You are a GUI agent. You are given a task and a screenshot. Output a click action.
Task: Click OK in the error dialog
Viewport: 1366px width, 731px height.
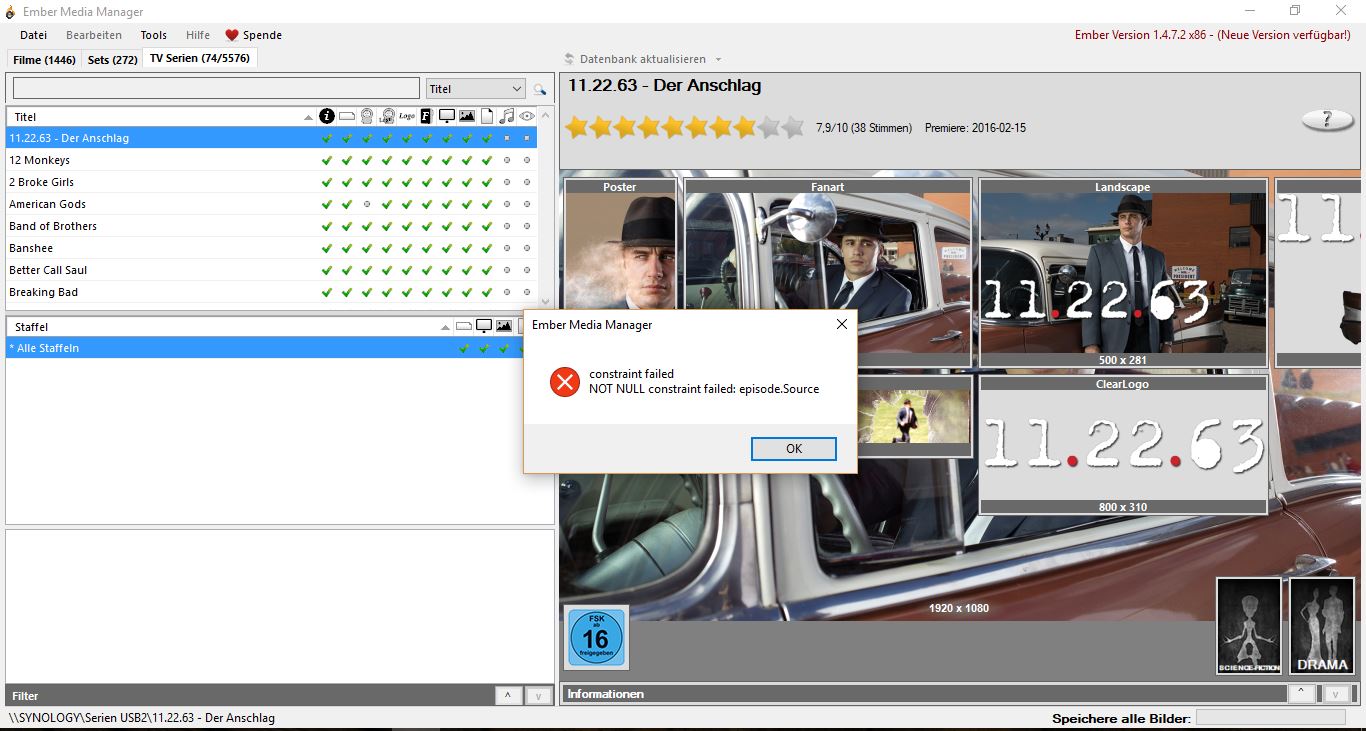(794, 449)
